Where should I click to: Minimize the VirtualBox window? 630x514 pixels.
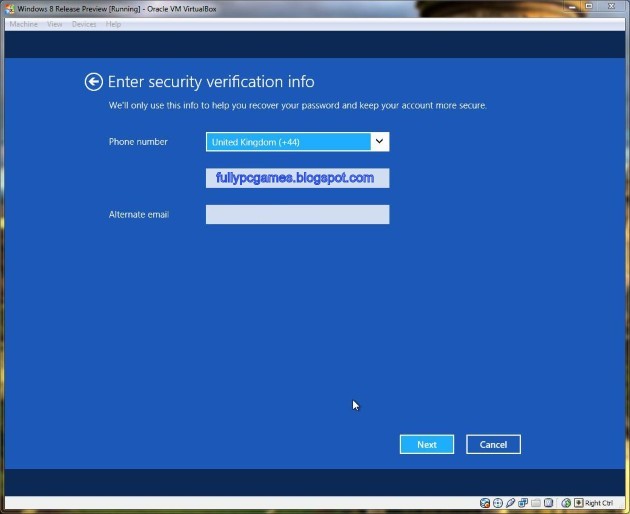pos(572,6)
